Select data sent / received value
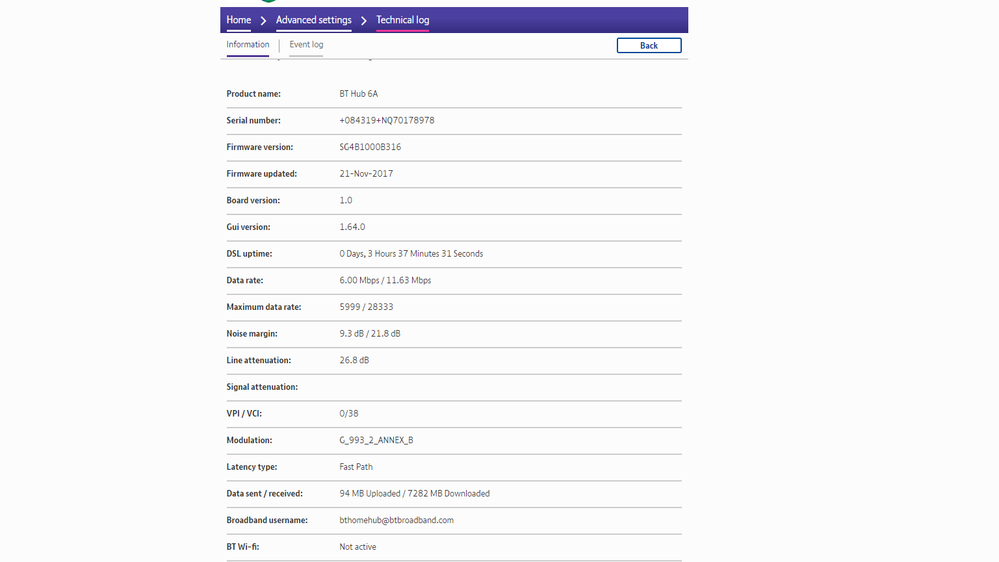Viewport: 999px width, 562px height. coord(414,494)
